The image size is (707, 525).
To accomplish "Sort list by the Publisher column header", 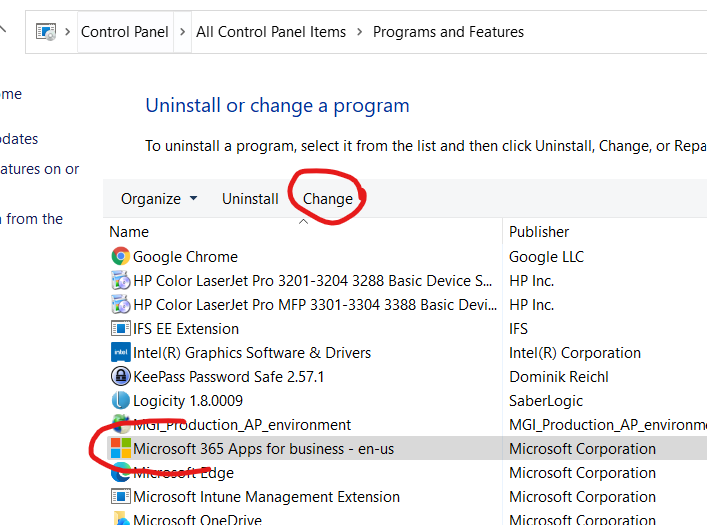I will click(539, 232).
